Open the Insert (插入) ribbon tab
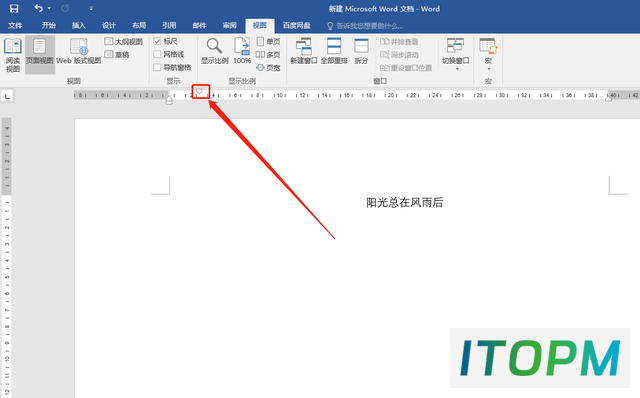The image size is (640, 398). coord(79,26)
